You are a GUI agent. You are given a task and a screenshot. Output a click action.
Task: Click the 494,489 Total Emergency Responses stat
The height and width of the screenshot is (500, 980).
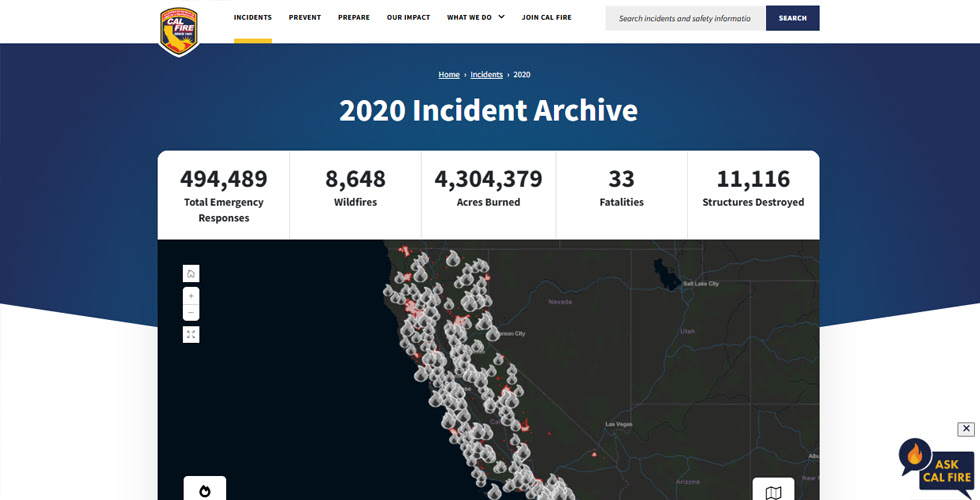224,195
